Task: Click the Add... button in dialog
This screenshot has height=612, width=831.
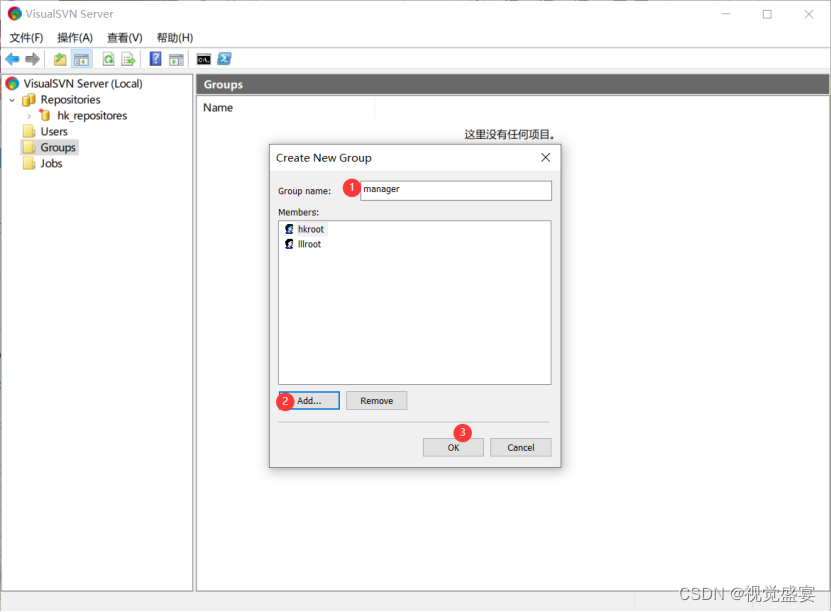Action: point(309,401)
